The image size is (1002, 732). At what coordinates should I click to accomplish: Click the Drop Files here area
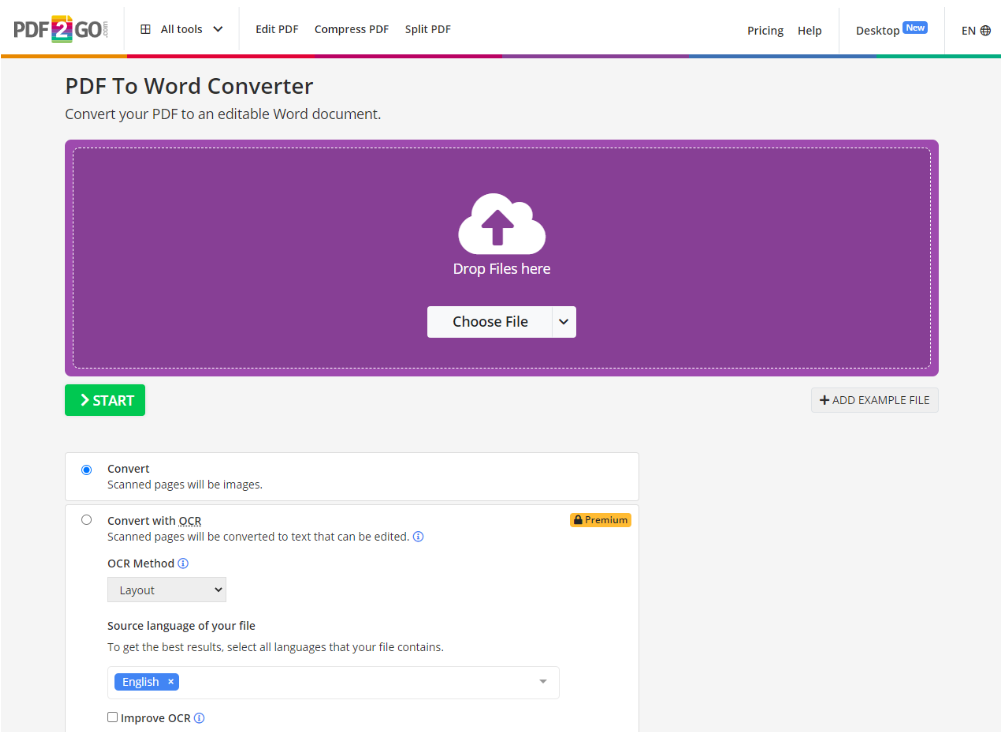[501, 268]
